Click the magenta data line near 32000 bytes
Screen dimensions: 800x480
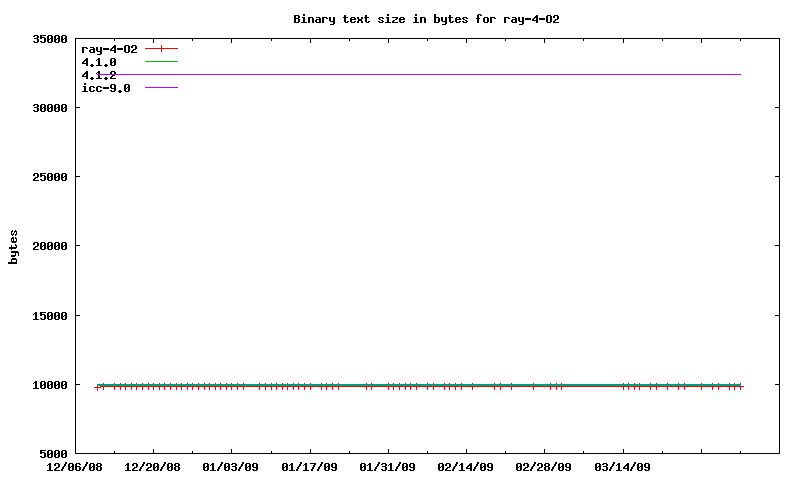[x=450, y=74]
